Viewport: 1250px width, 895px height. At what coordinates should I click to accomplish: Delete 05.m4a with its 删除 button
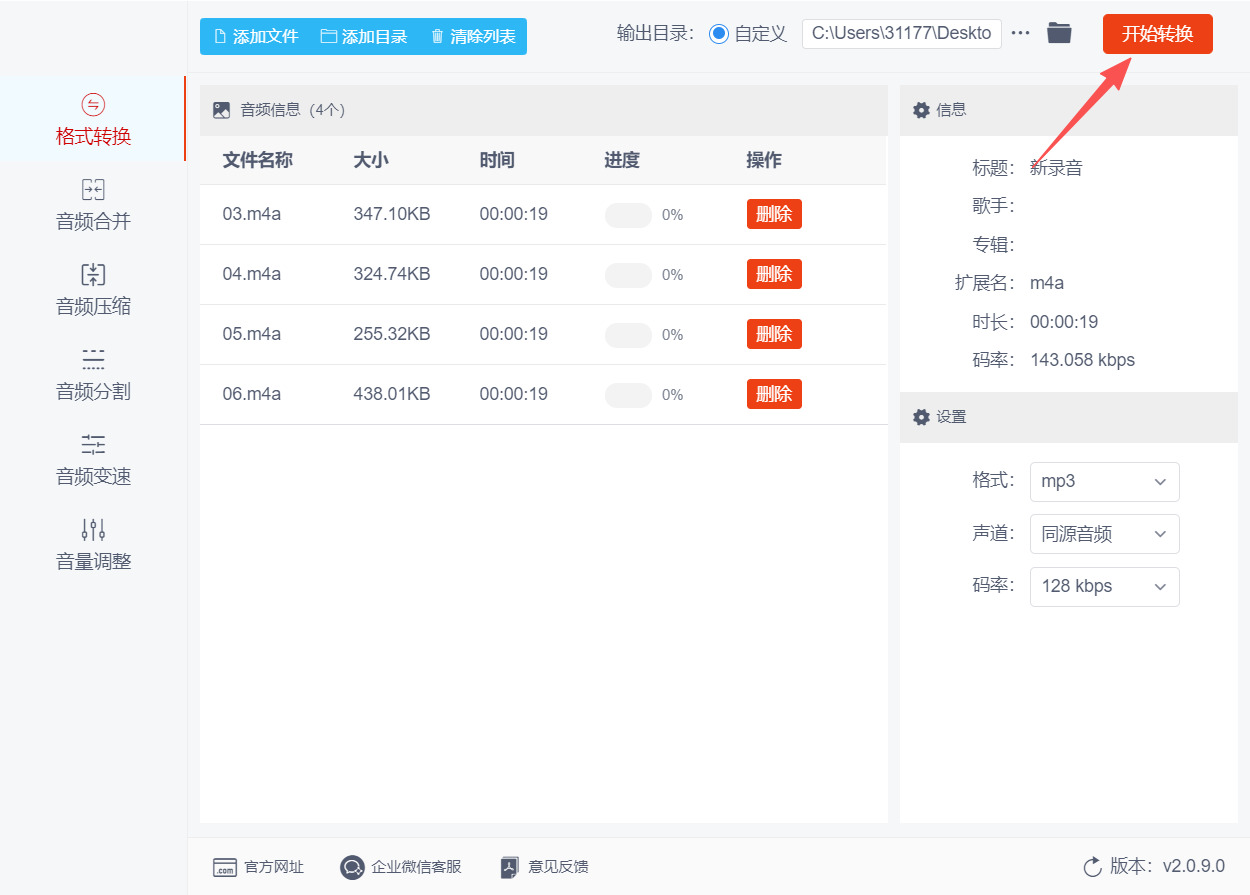point(774,334)
